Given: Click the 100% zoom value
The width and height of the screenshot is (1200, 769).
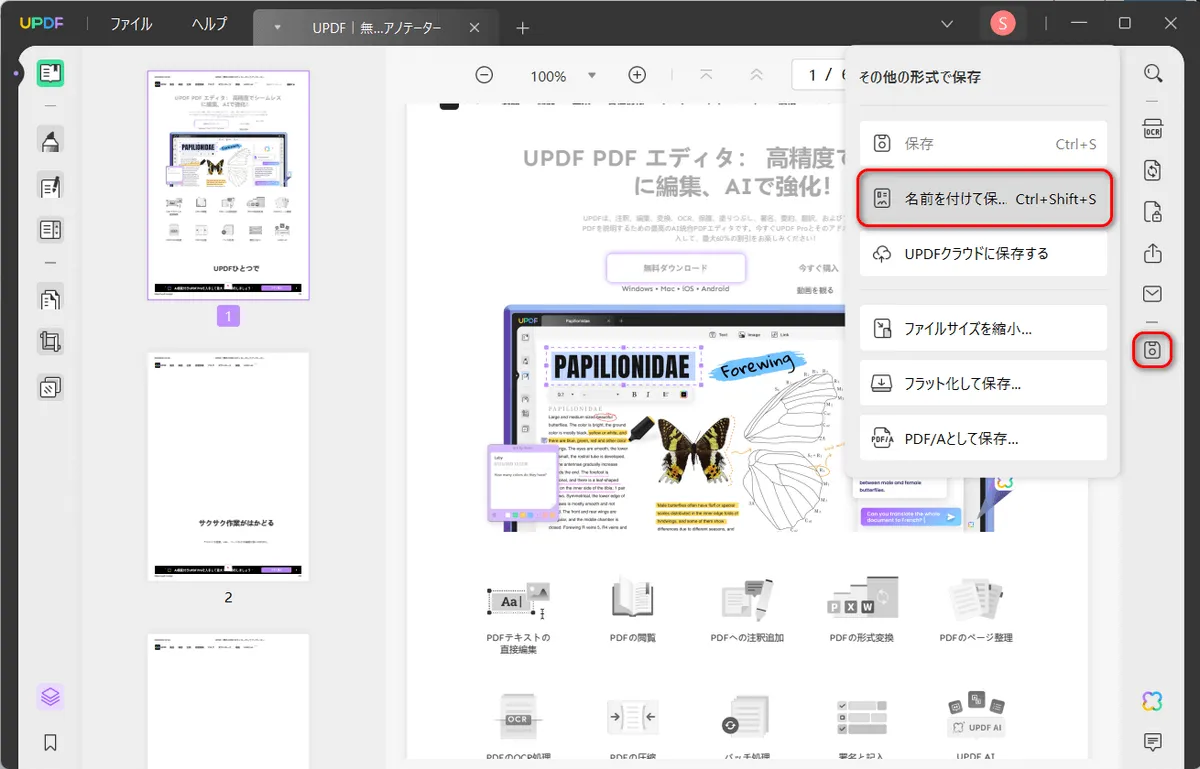Looking at the screenshot, I should pyautogui.click(x=548, y=76).
